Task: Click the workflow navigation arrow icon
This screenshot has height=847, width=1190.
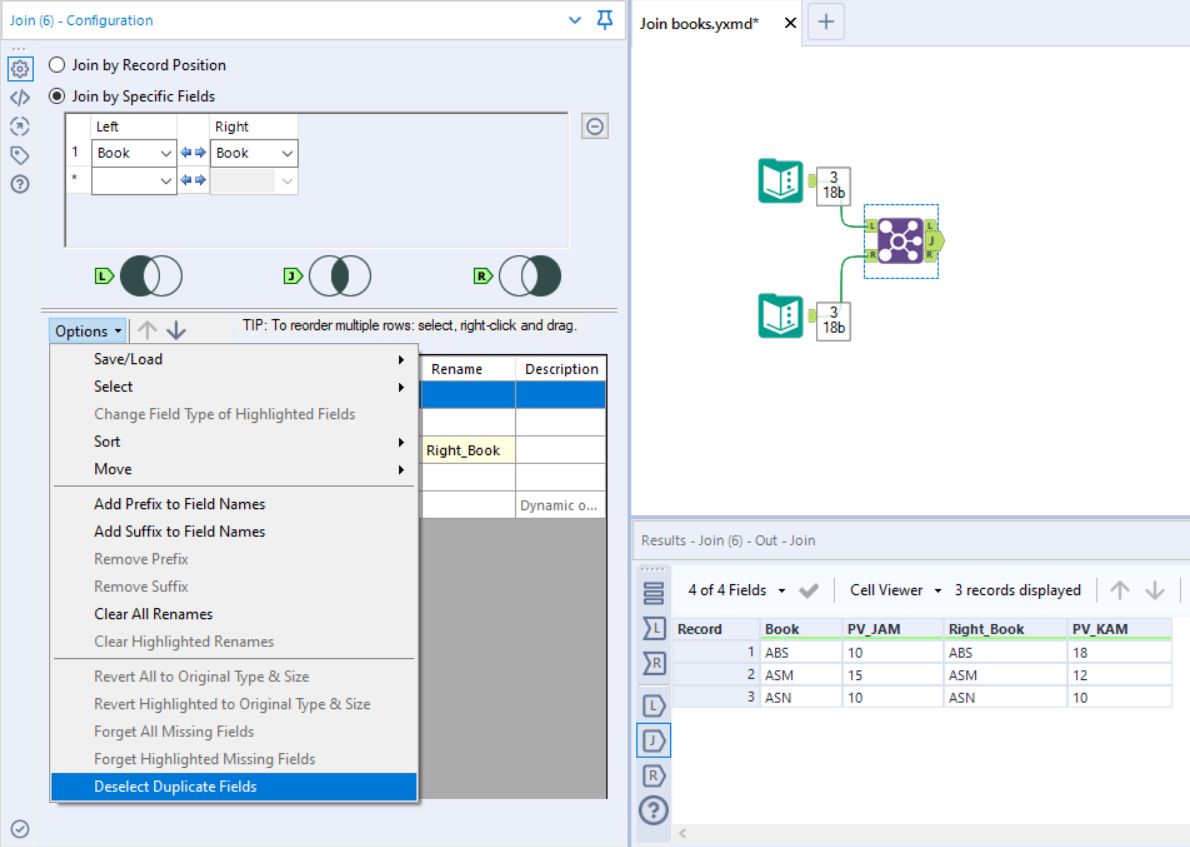Action: (x=20, y=126)
